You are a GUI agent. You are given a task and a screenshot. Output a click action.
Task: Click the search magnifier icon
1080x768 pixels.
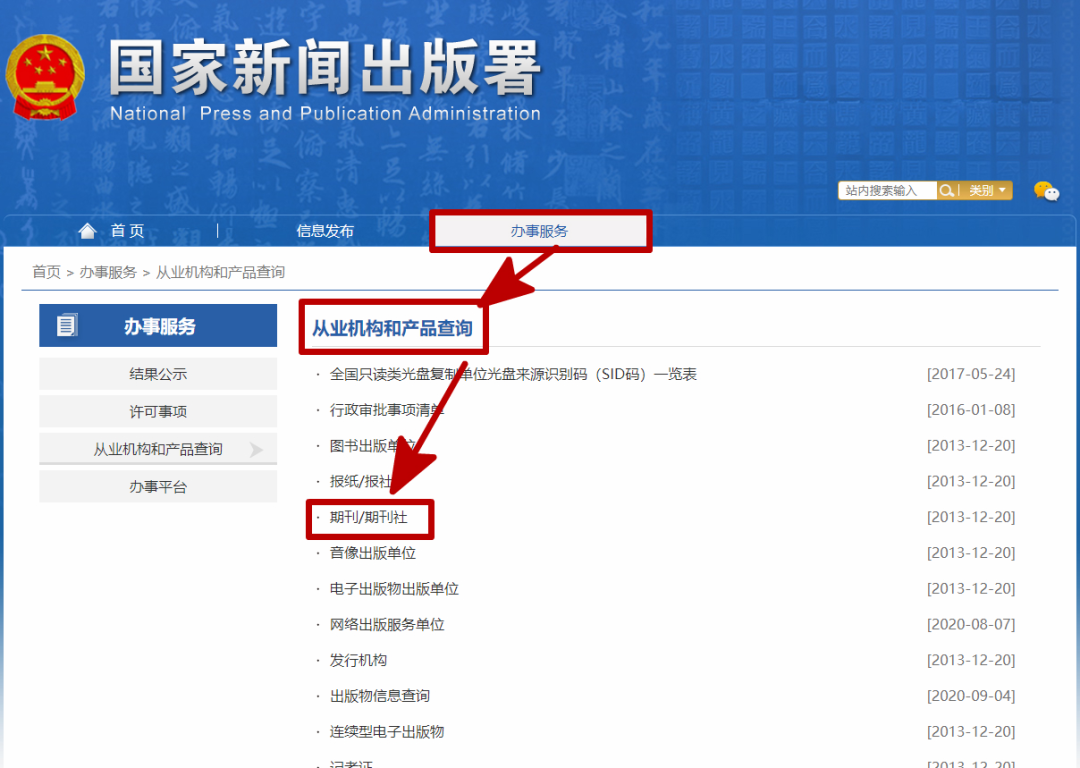[946, 190]
